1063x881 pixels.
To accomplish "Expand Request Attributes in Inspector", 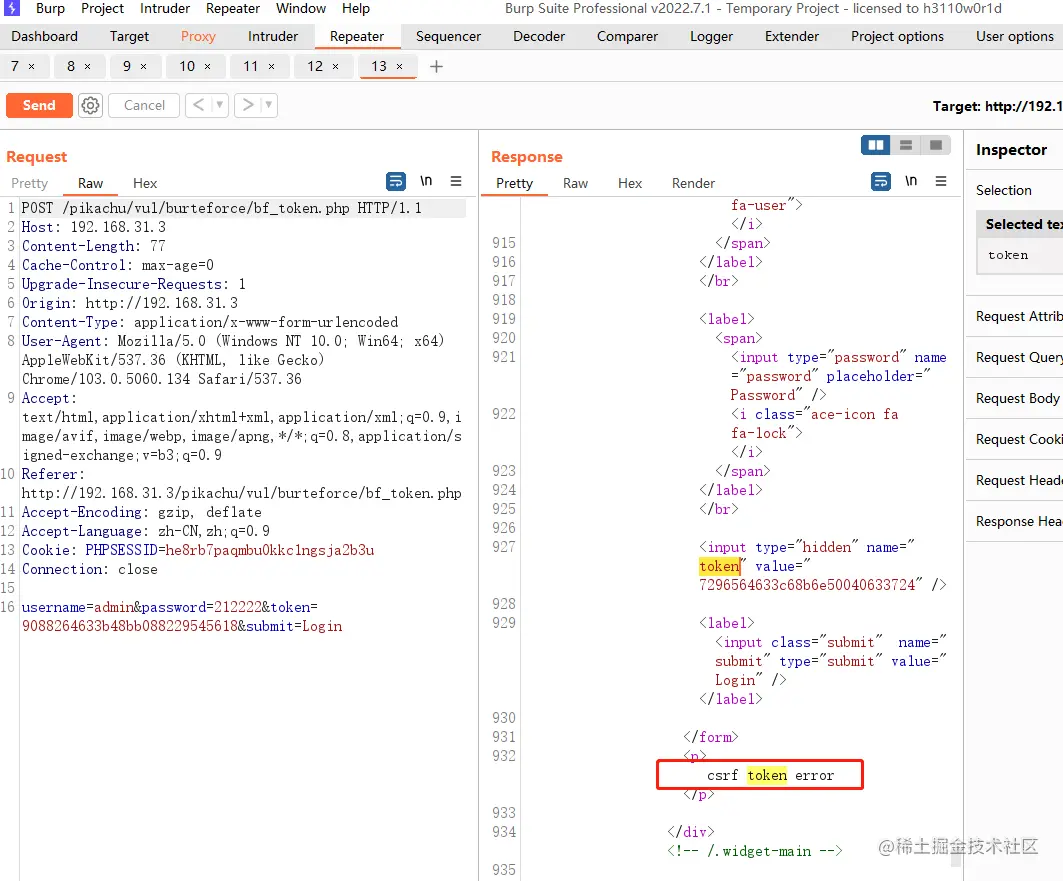I will 1016,316.
